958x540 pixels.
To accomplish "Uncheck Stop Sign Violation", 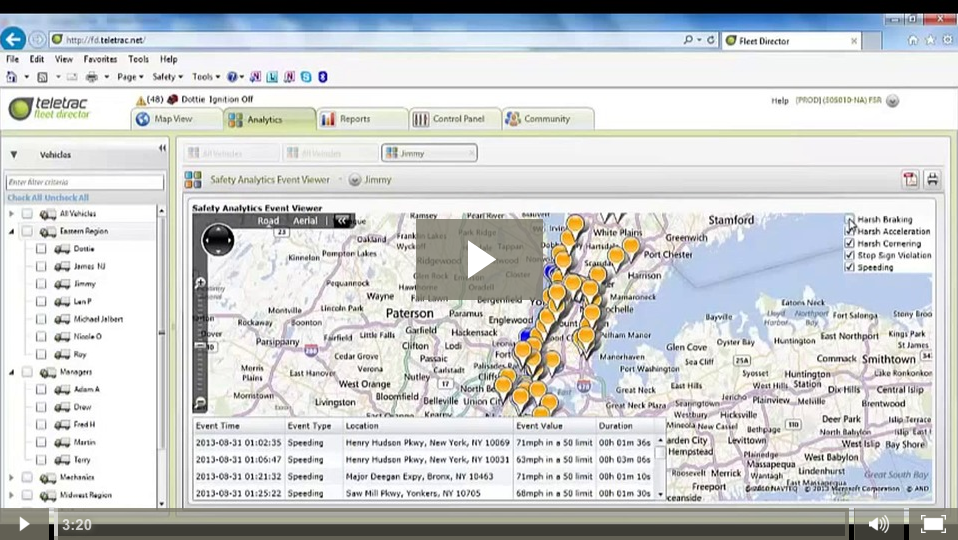I will [x=849, y=255].
